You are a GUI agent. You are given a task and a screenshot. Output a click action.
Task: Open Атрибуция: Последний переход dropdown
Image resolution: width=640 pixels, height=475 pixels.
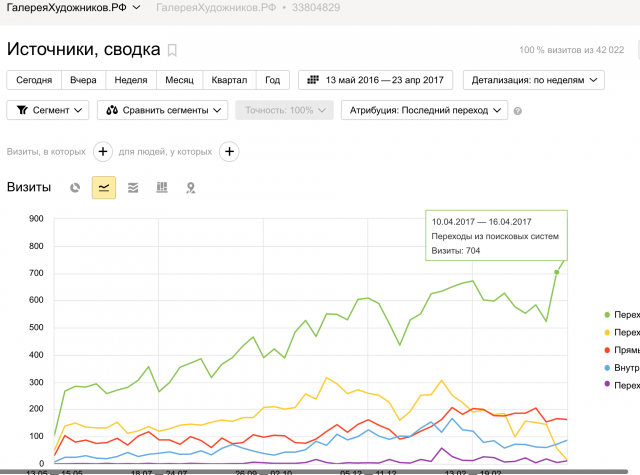click(x=424, y=110)
